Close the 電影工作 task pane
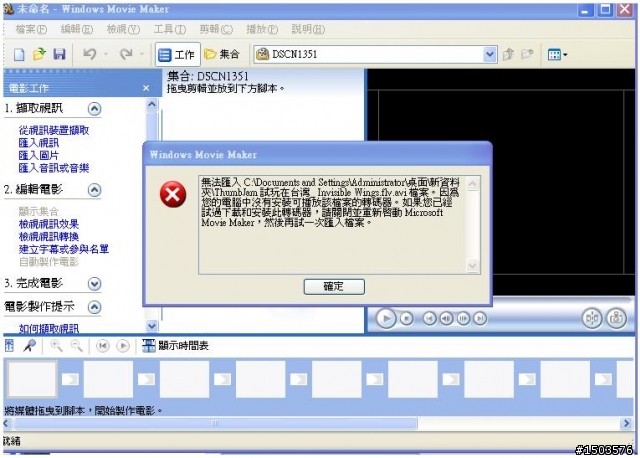The image size is (640, 458). click(146, 88)
